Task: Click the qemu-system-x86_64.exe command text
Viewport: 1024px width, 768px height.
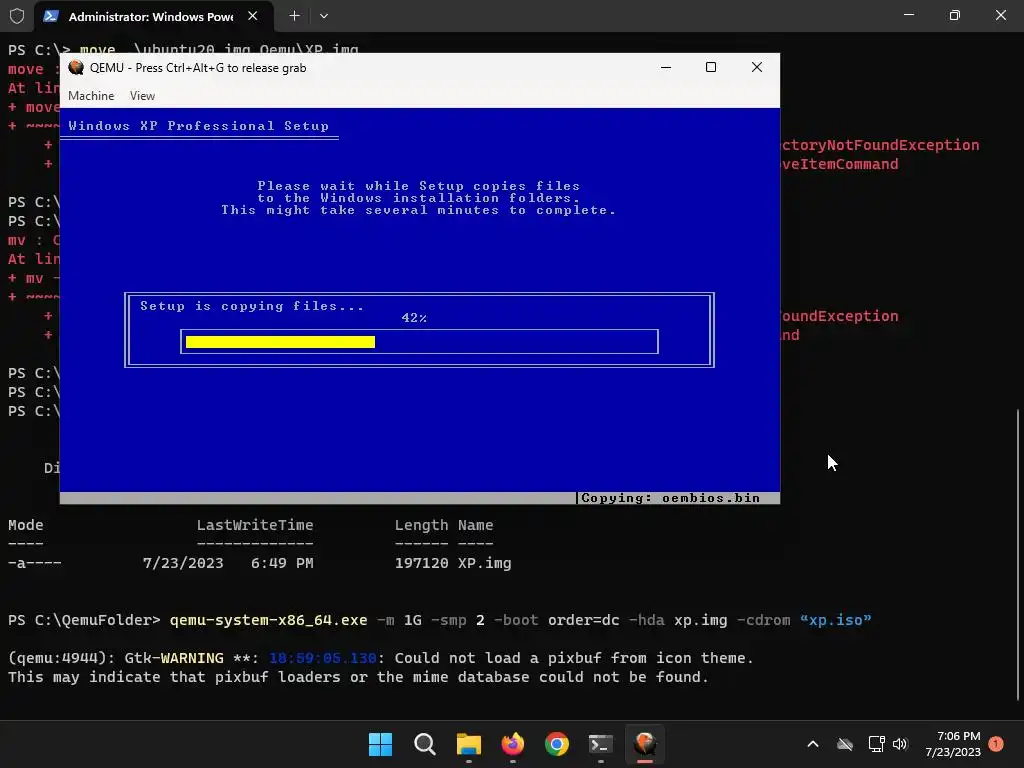Action: (268, 620)
